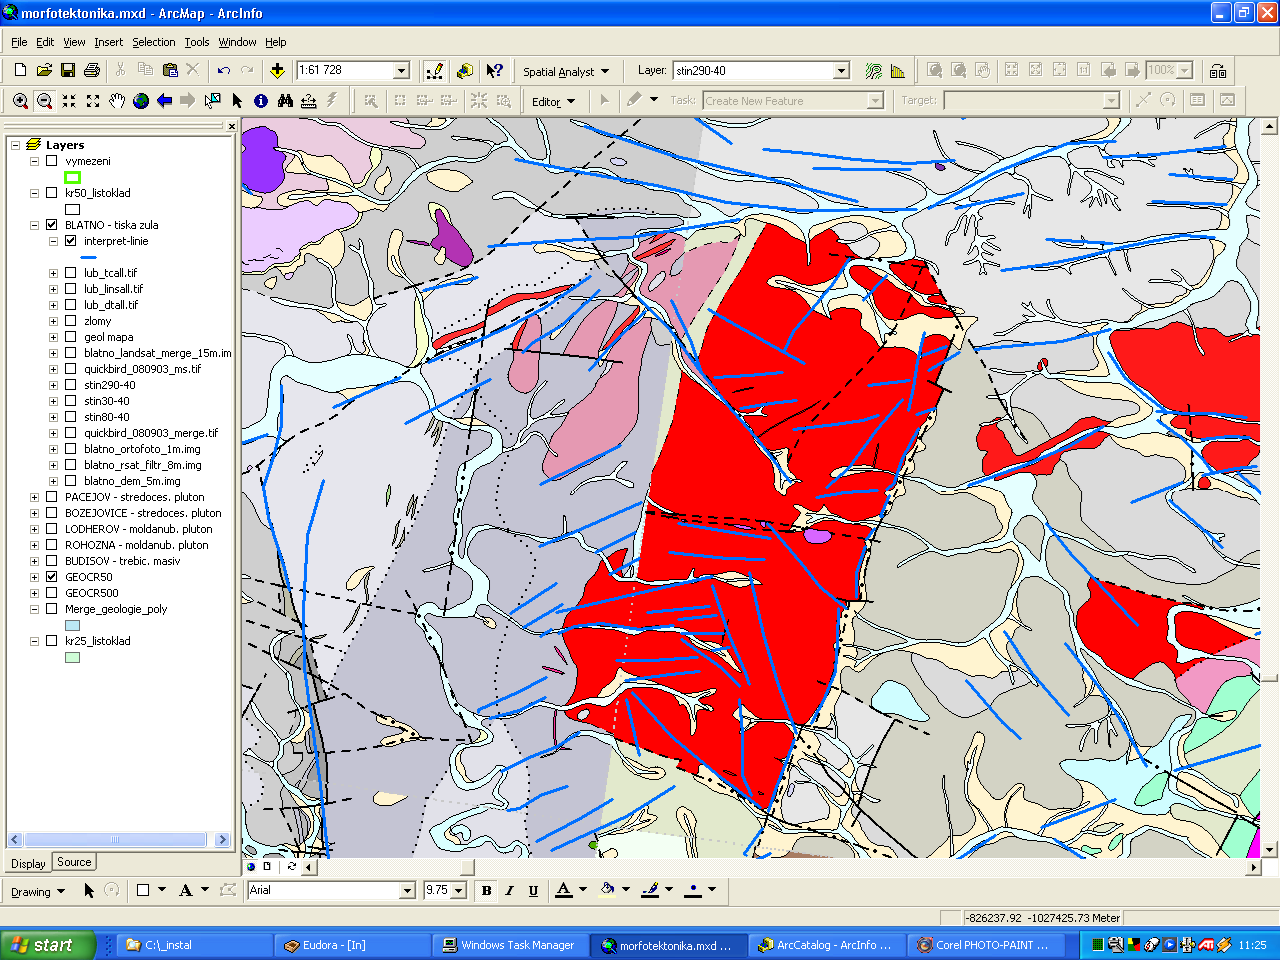1280x960 pixels.
Task: Toggle the kr50_listoklad layer checkbox
Action: pos(51,192)
